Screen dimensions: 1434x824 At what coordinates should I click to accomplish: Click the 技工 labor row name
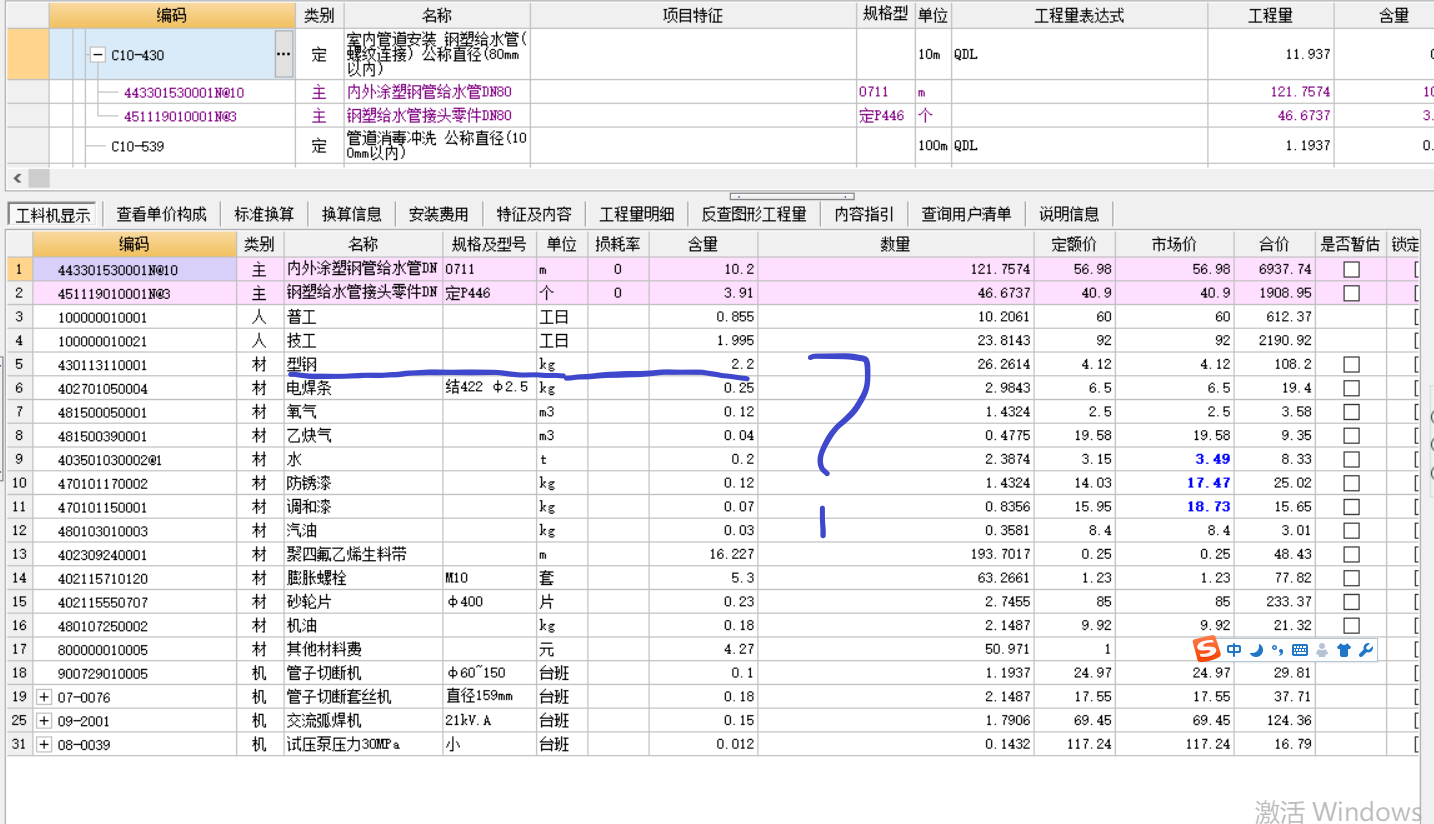tap(364, 341)
